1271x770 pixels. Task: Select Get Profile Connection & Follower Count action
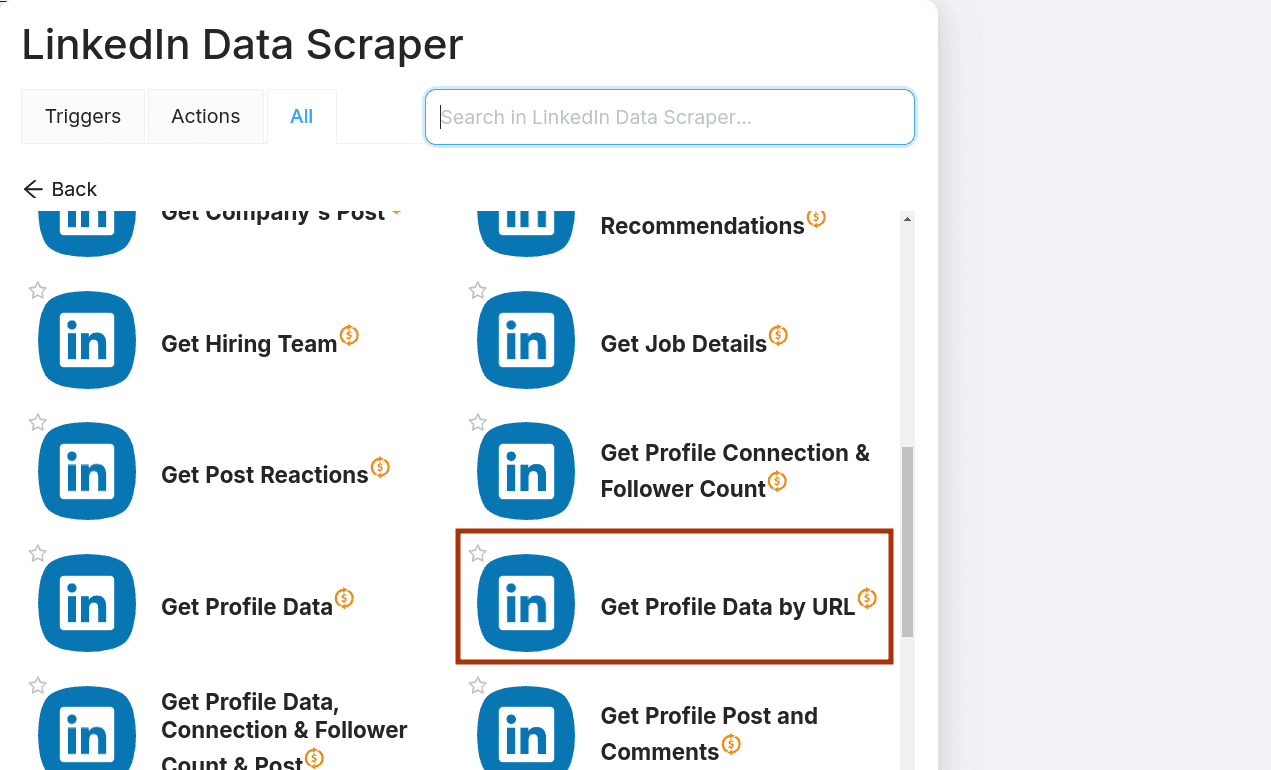point(735,470)
